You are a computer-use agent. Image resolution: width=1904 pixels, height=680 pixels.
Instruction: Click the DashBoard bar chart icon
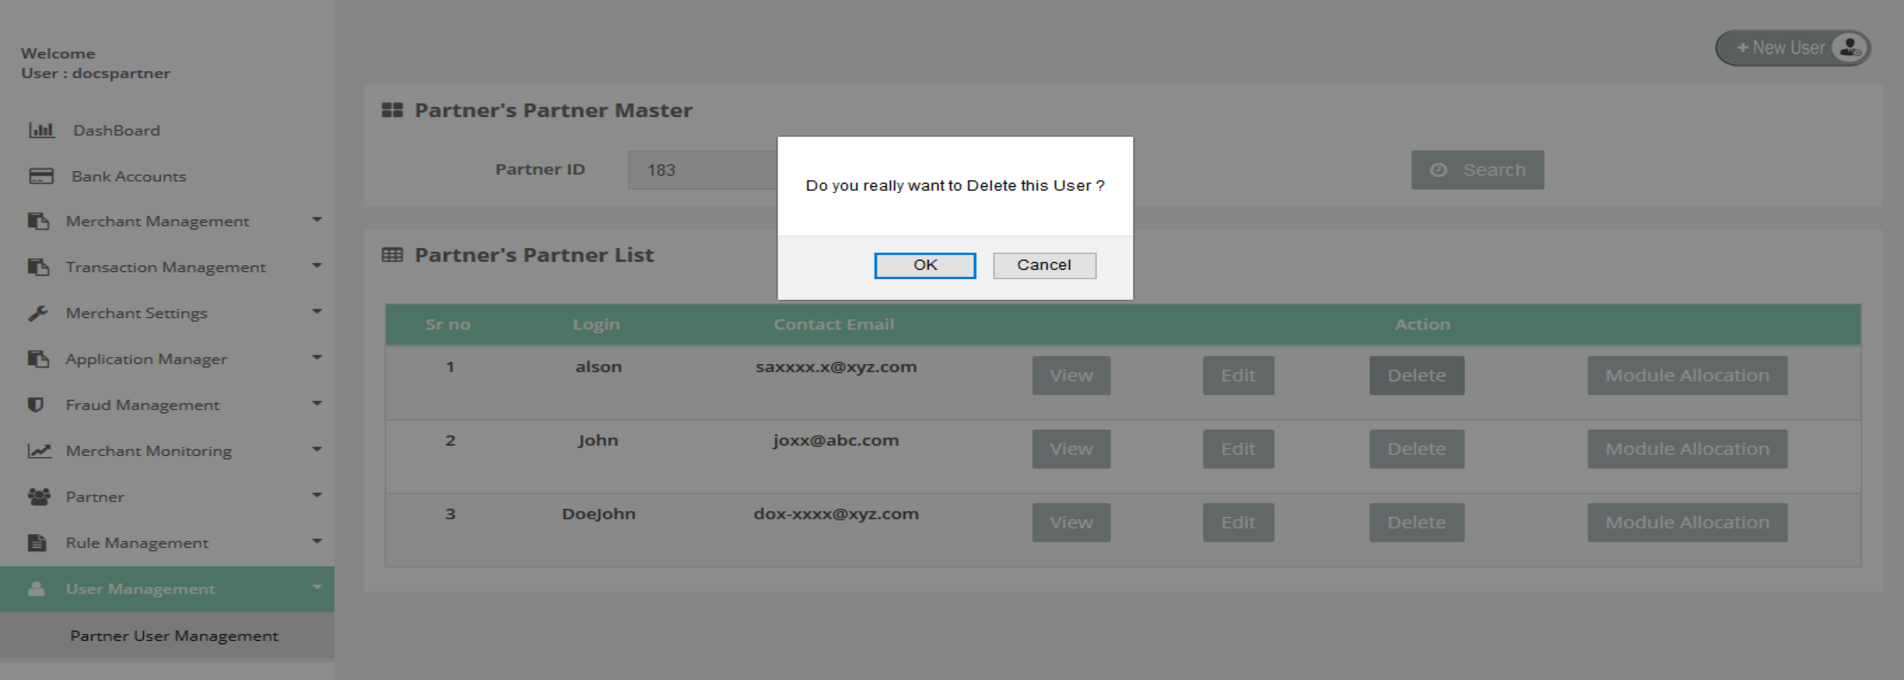pyautogui.click(x=41, y=130)
